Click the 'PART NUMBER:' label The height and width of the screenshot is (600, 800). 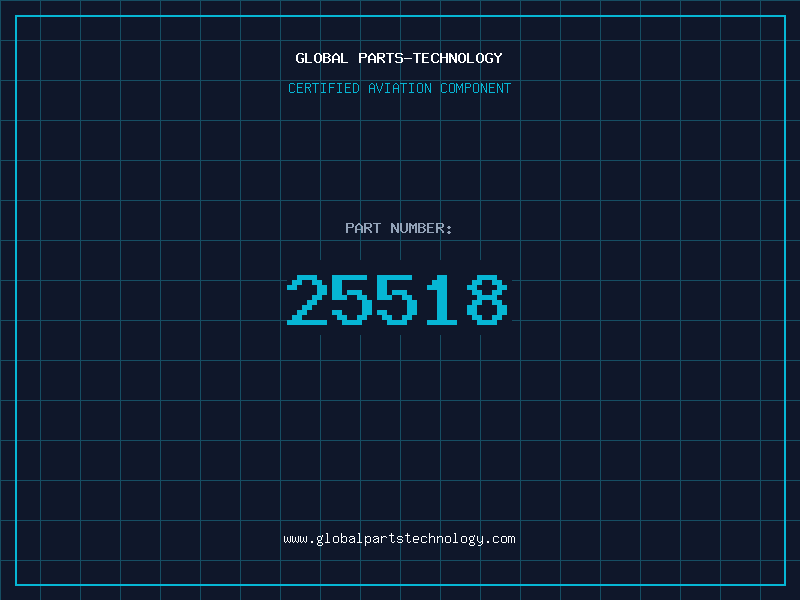(399, 228)
